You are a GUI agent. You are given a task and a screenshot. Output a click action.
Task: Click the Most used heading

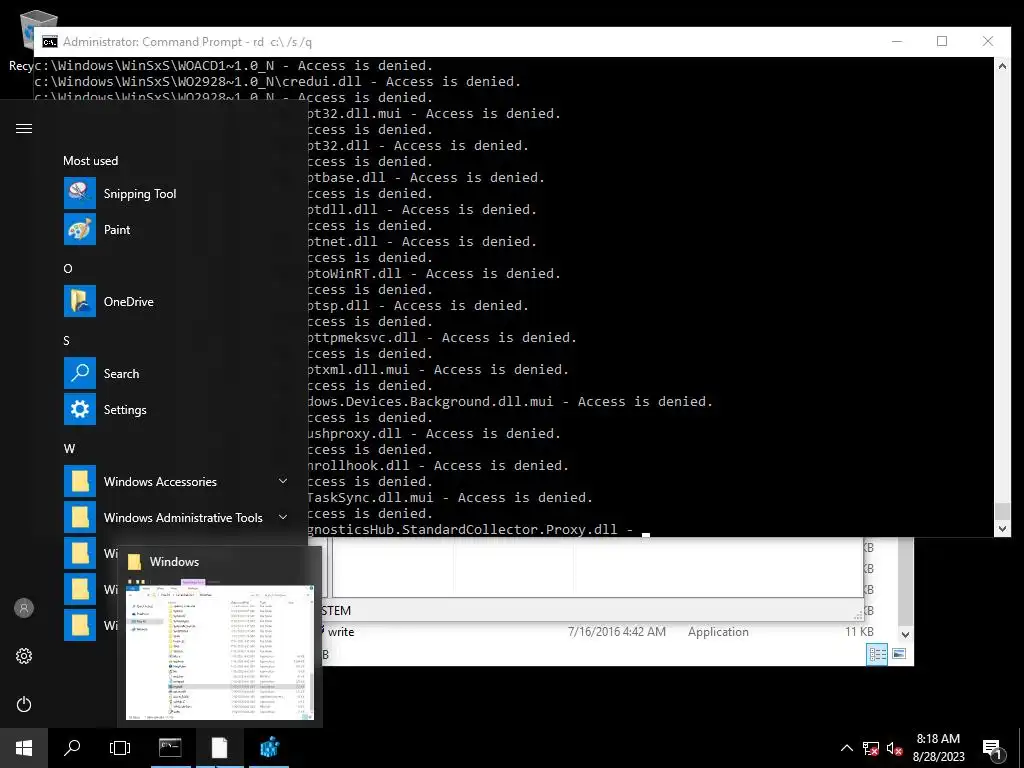point(91,161)
